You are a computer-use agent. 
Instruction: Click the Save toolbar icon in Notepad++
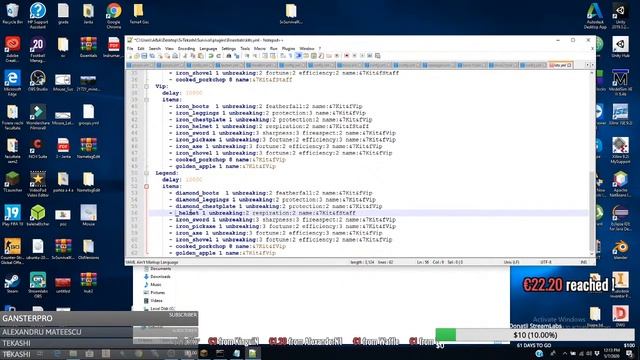click(144, 56)
